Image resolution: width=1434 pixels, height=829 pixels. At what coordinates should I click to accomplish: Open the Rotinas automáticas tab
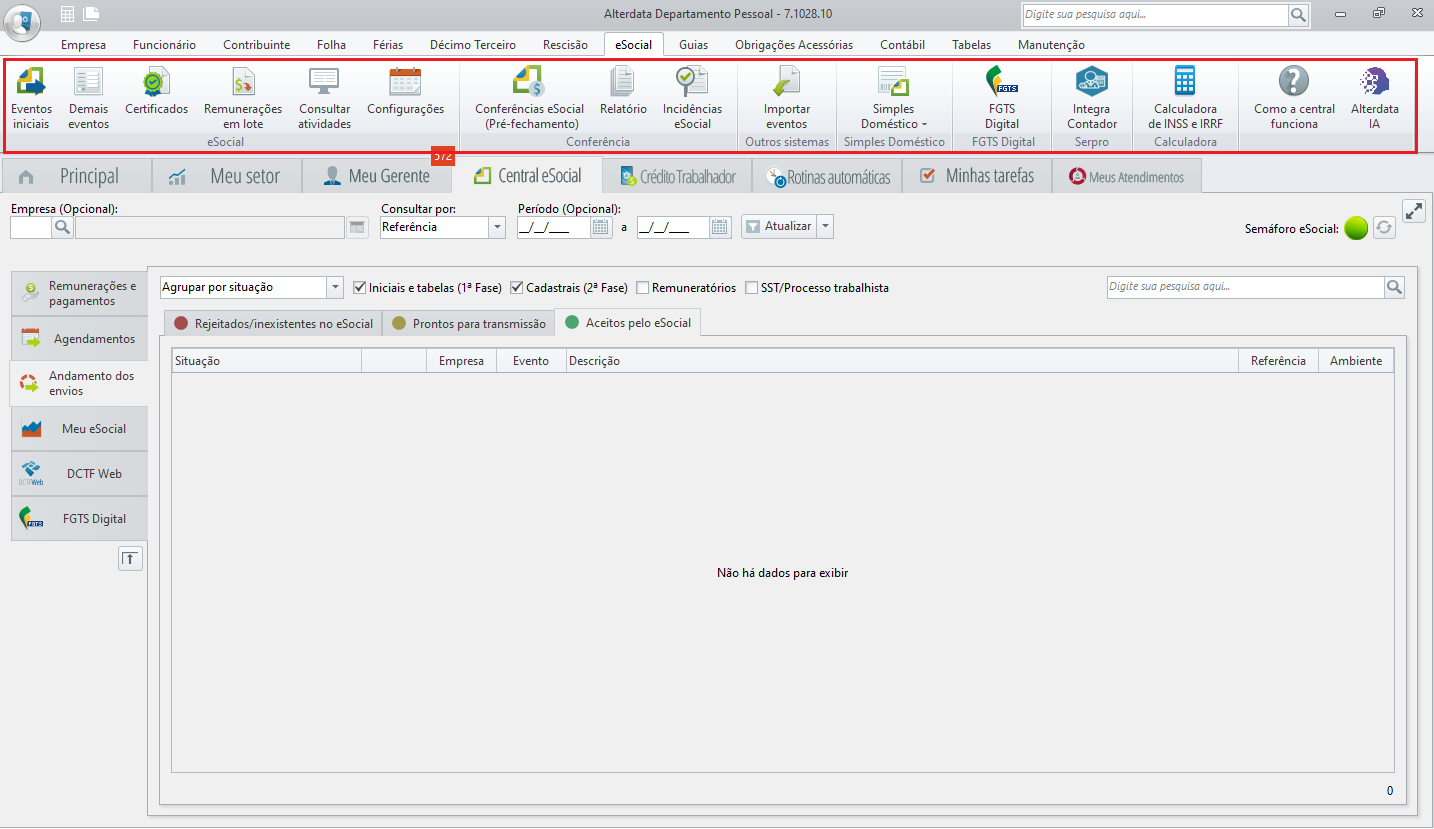tap(827, 176)
